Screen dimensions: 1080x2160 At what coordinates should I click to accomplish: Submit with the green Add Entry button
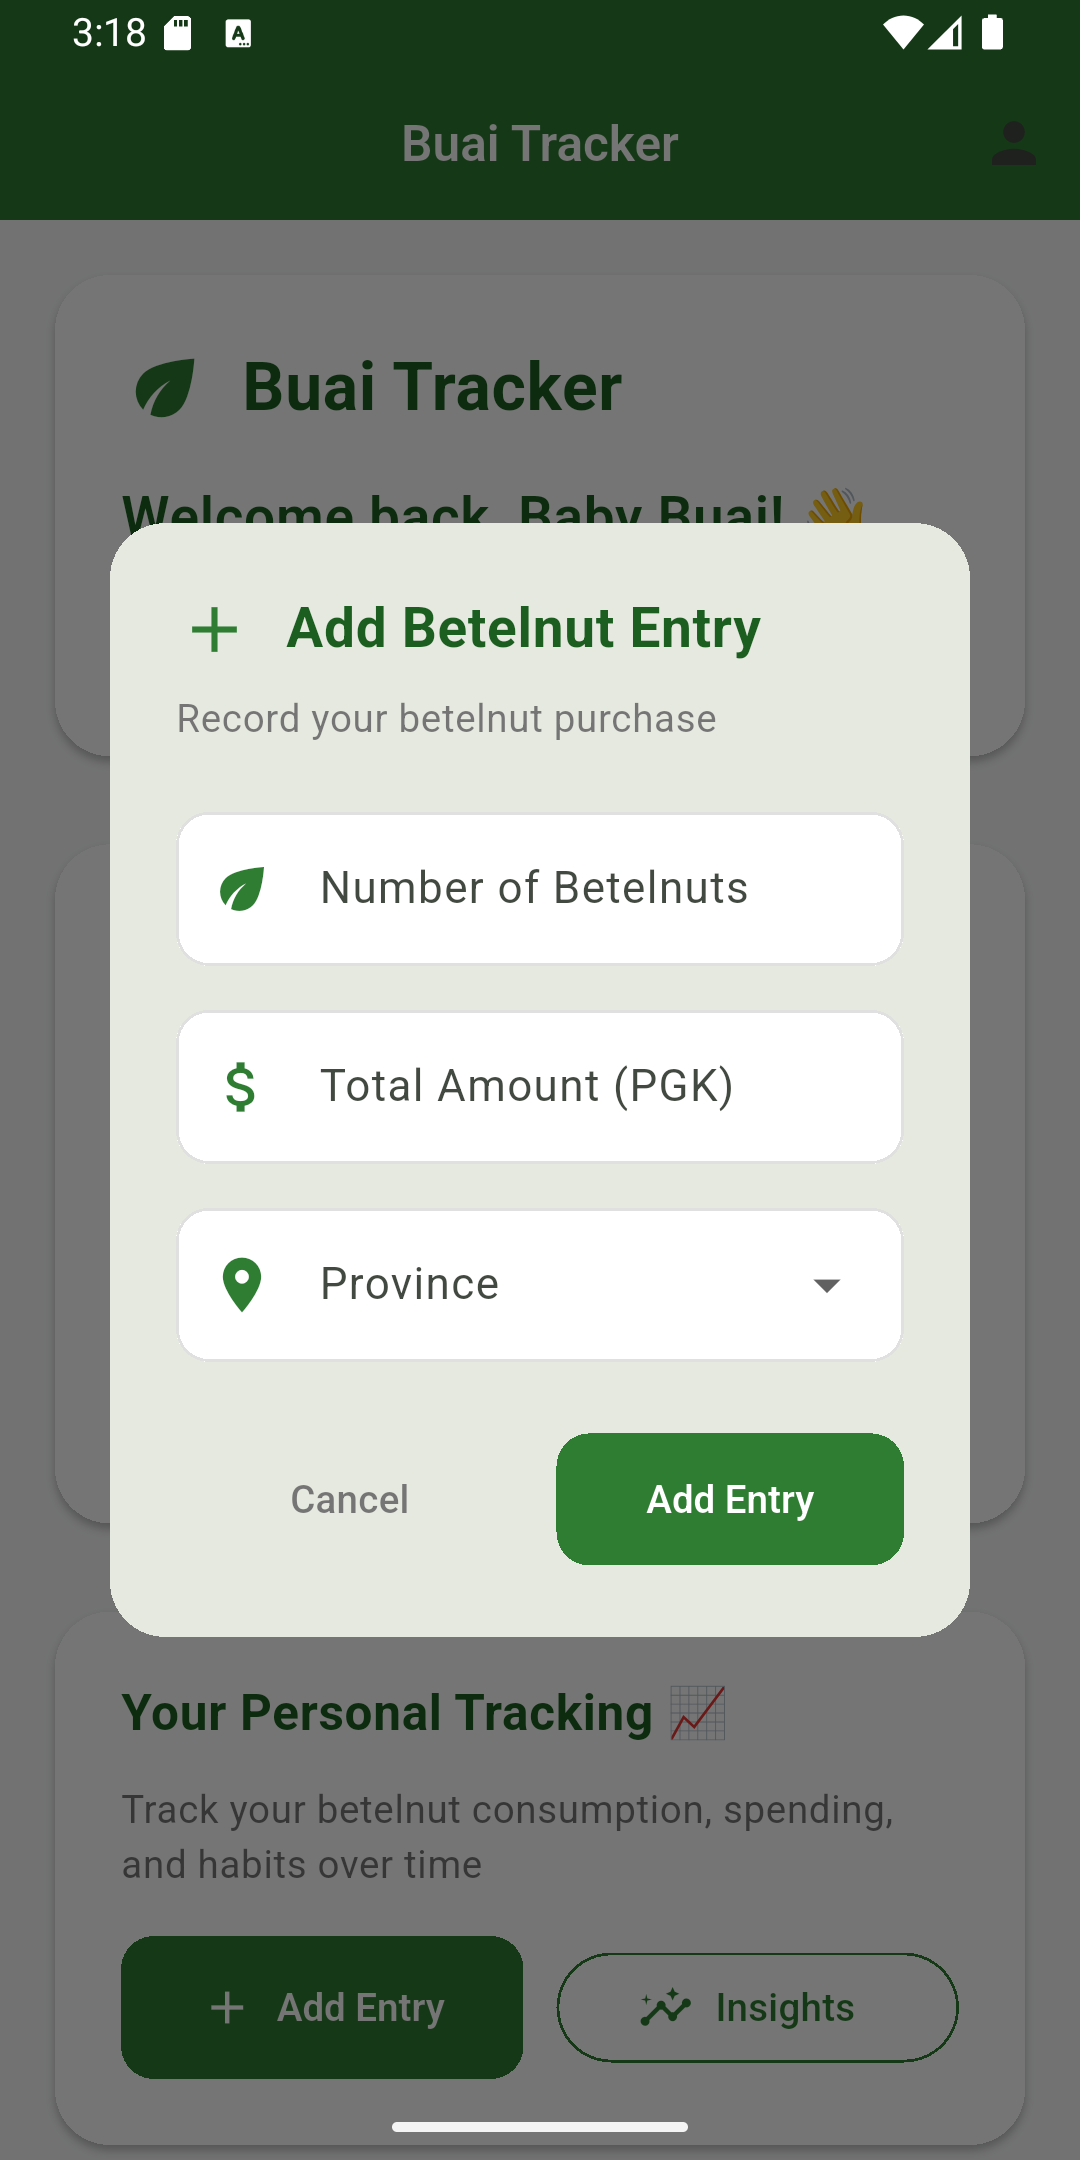tap(730, 1499)
